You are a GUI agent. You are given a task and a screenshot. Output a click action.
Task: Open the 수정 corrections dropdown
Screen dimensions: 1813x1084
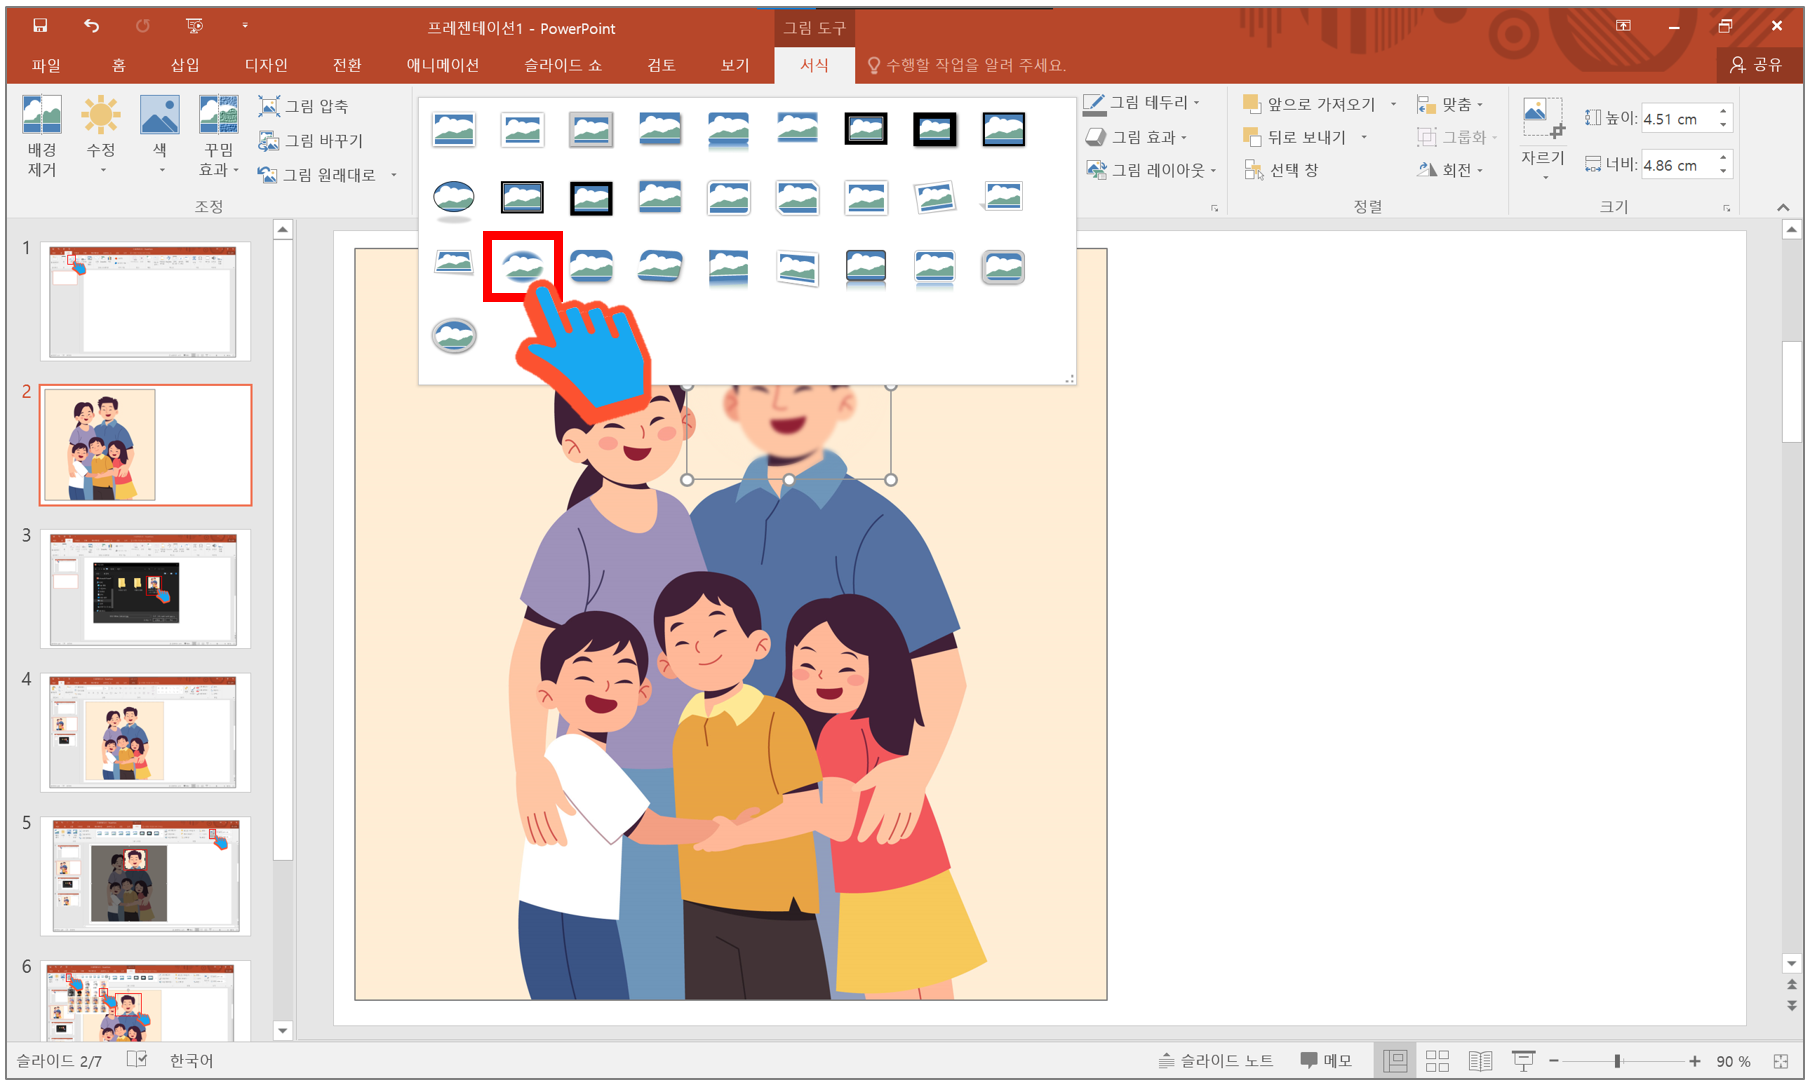tap(101, 137)
